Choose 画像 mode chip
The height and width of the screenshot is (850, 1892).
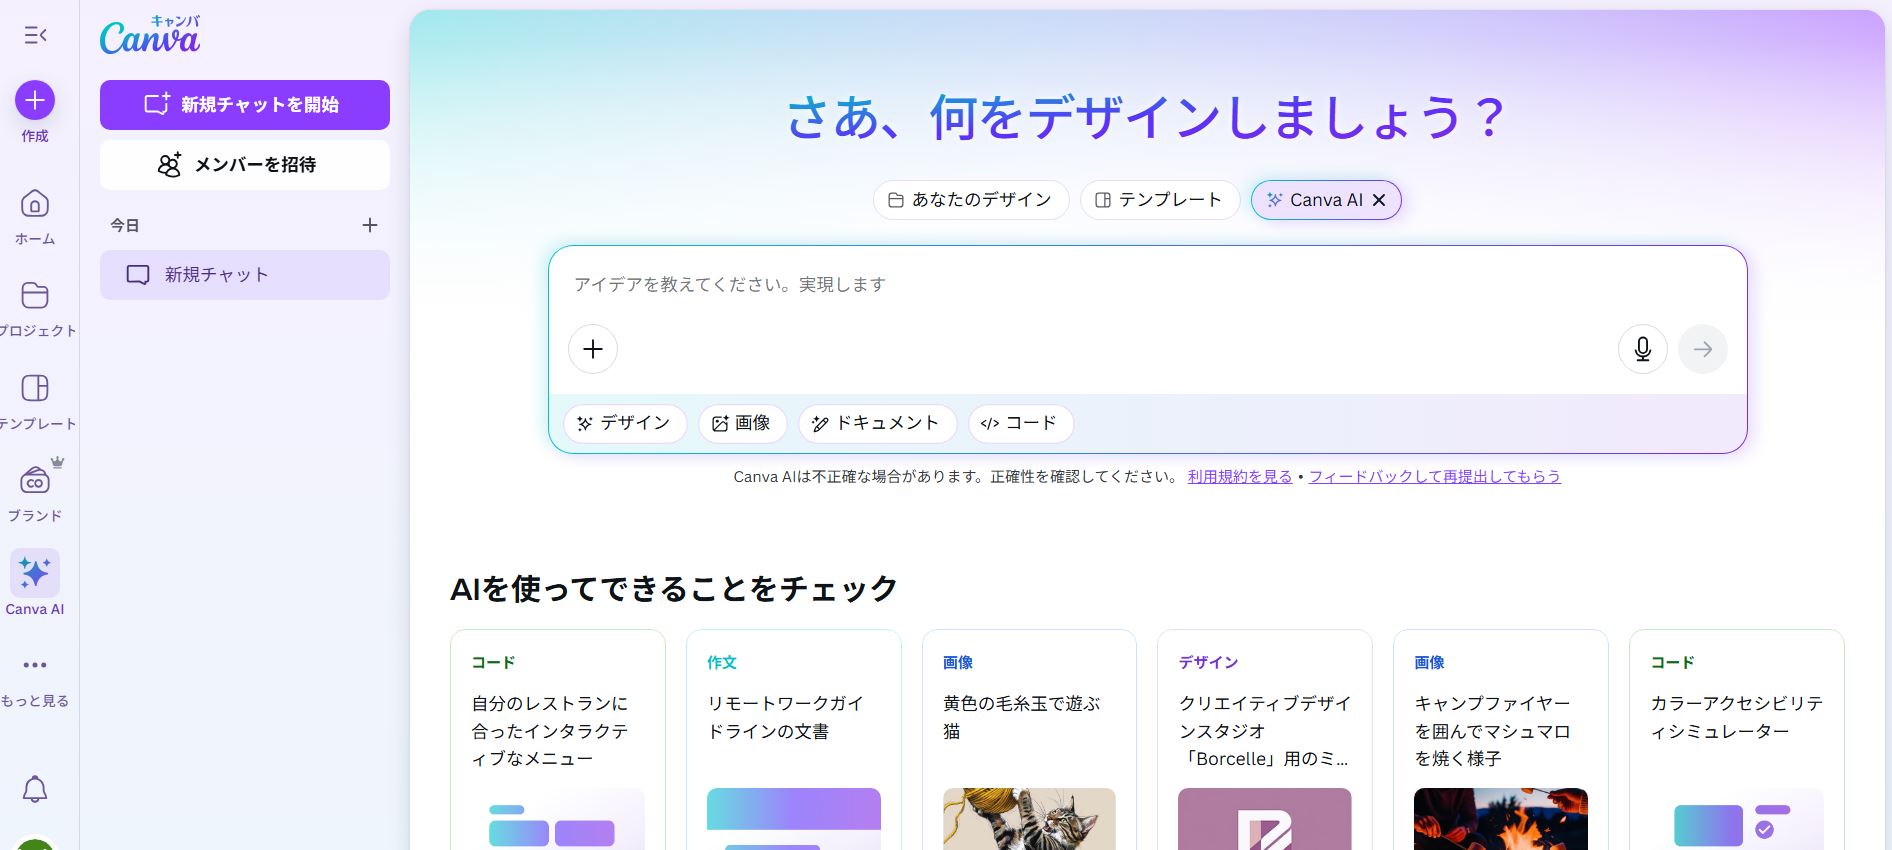(x=742, y=423)
